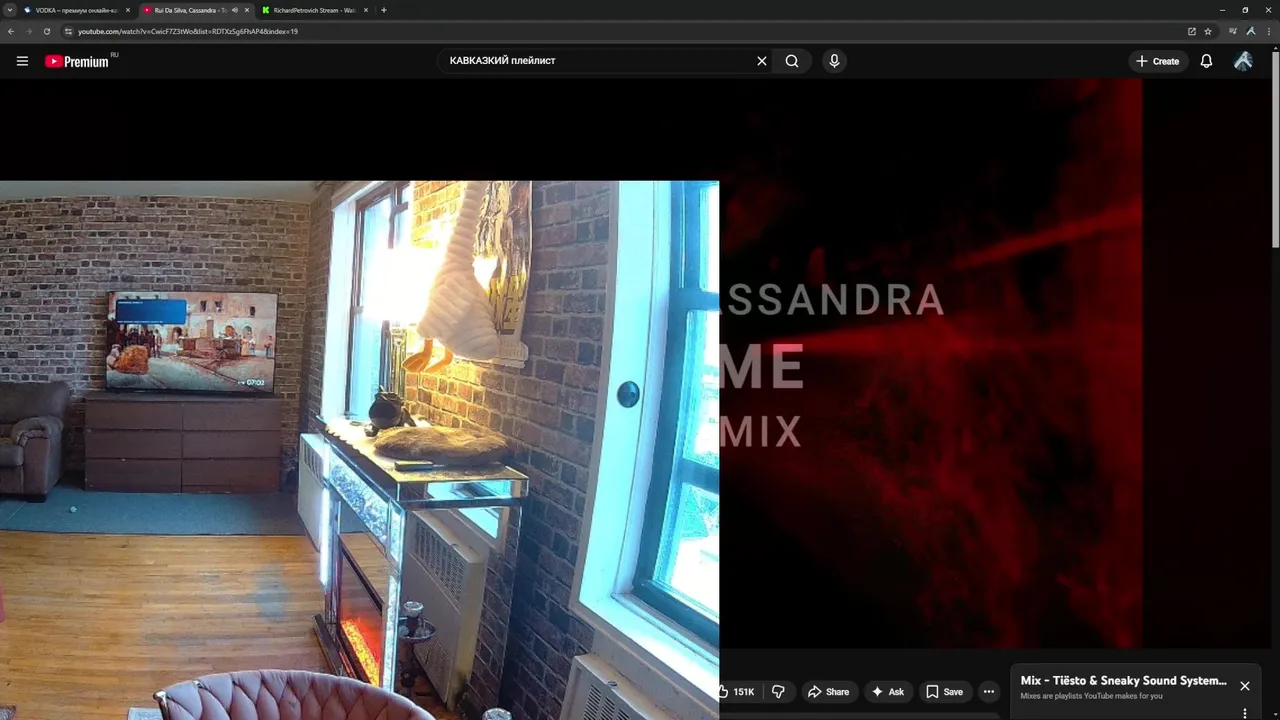The height and width of the screenshot is (720, 1280).
Task: Share this video
Action: coord(828,692)
